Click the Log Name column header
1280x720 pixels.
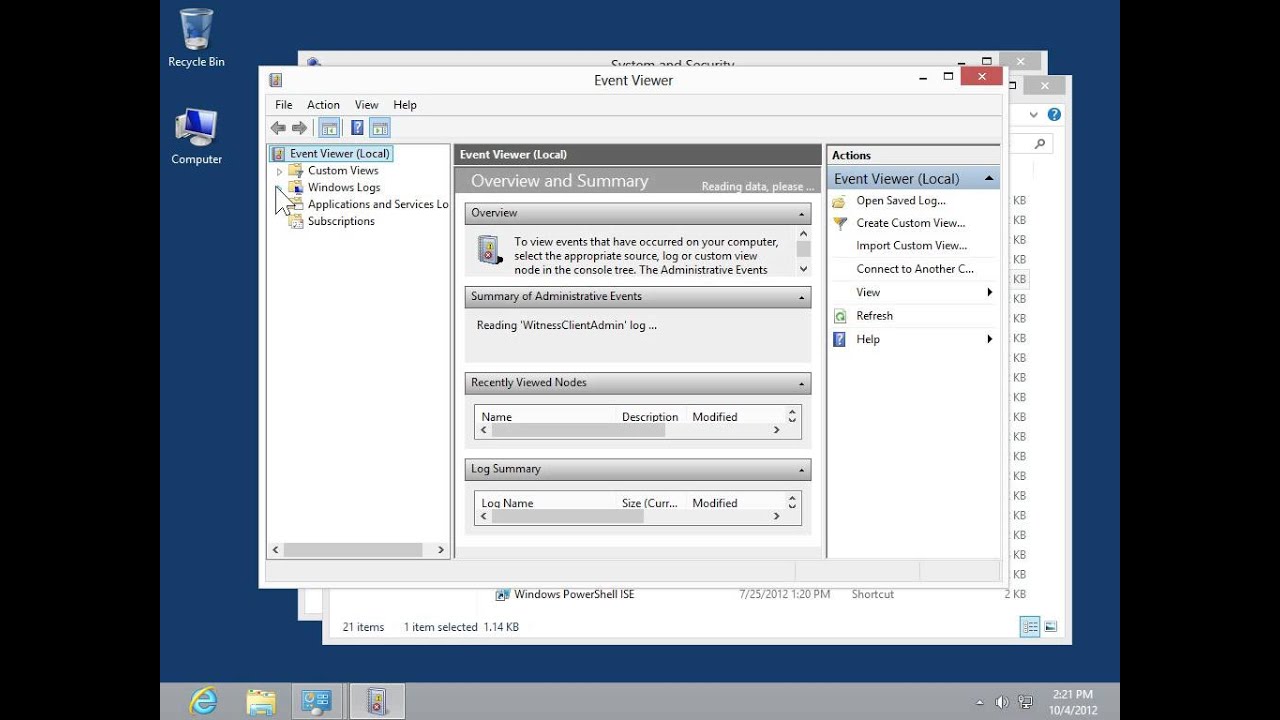[x=546, y=502]
